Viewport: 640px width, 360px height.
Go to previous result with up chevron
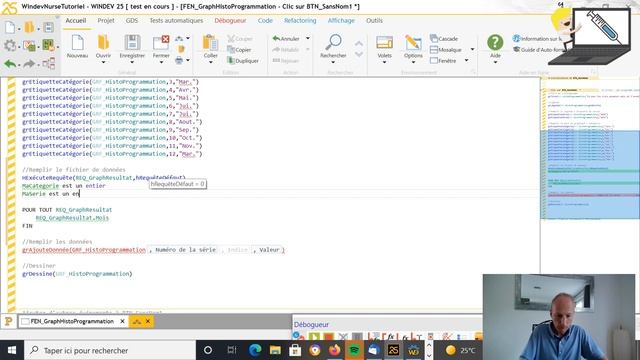[359, 44]
